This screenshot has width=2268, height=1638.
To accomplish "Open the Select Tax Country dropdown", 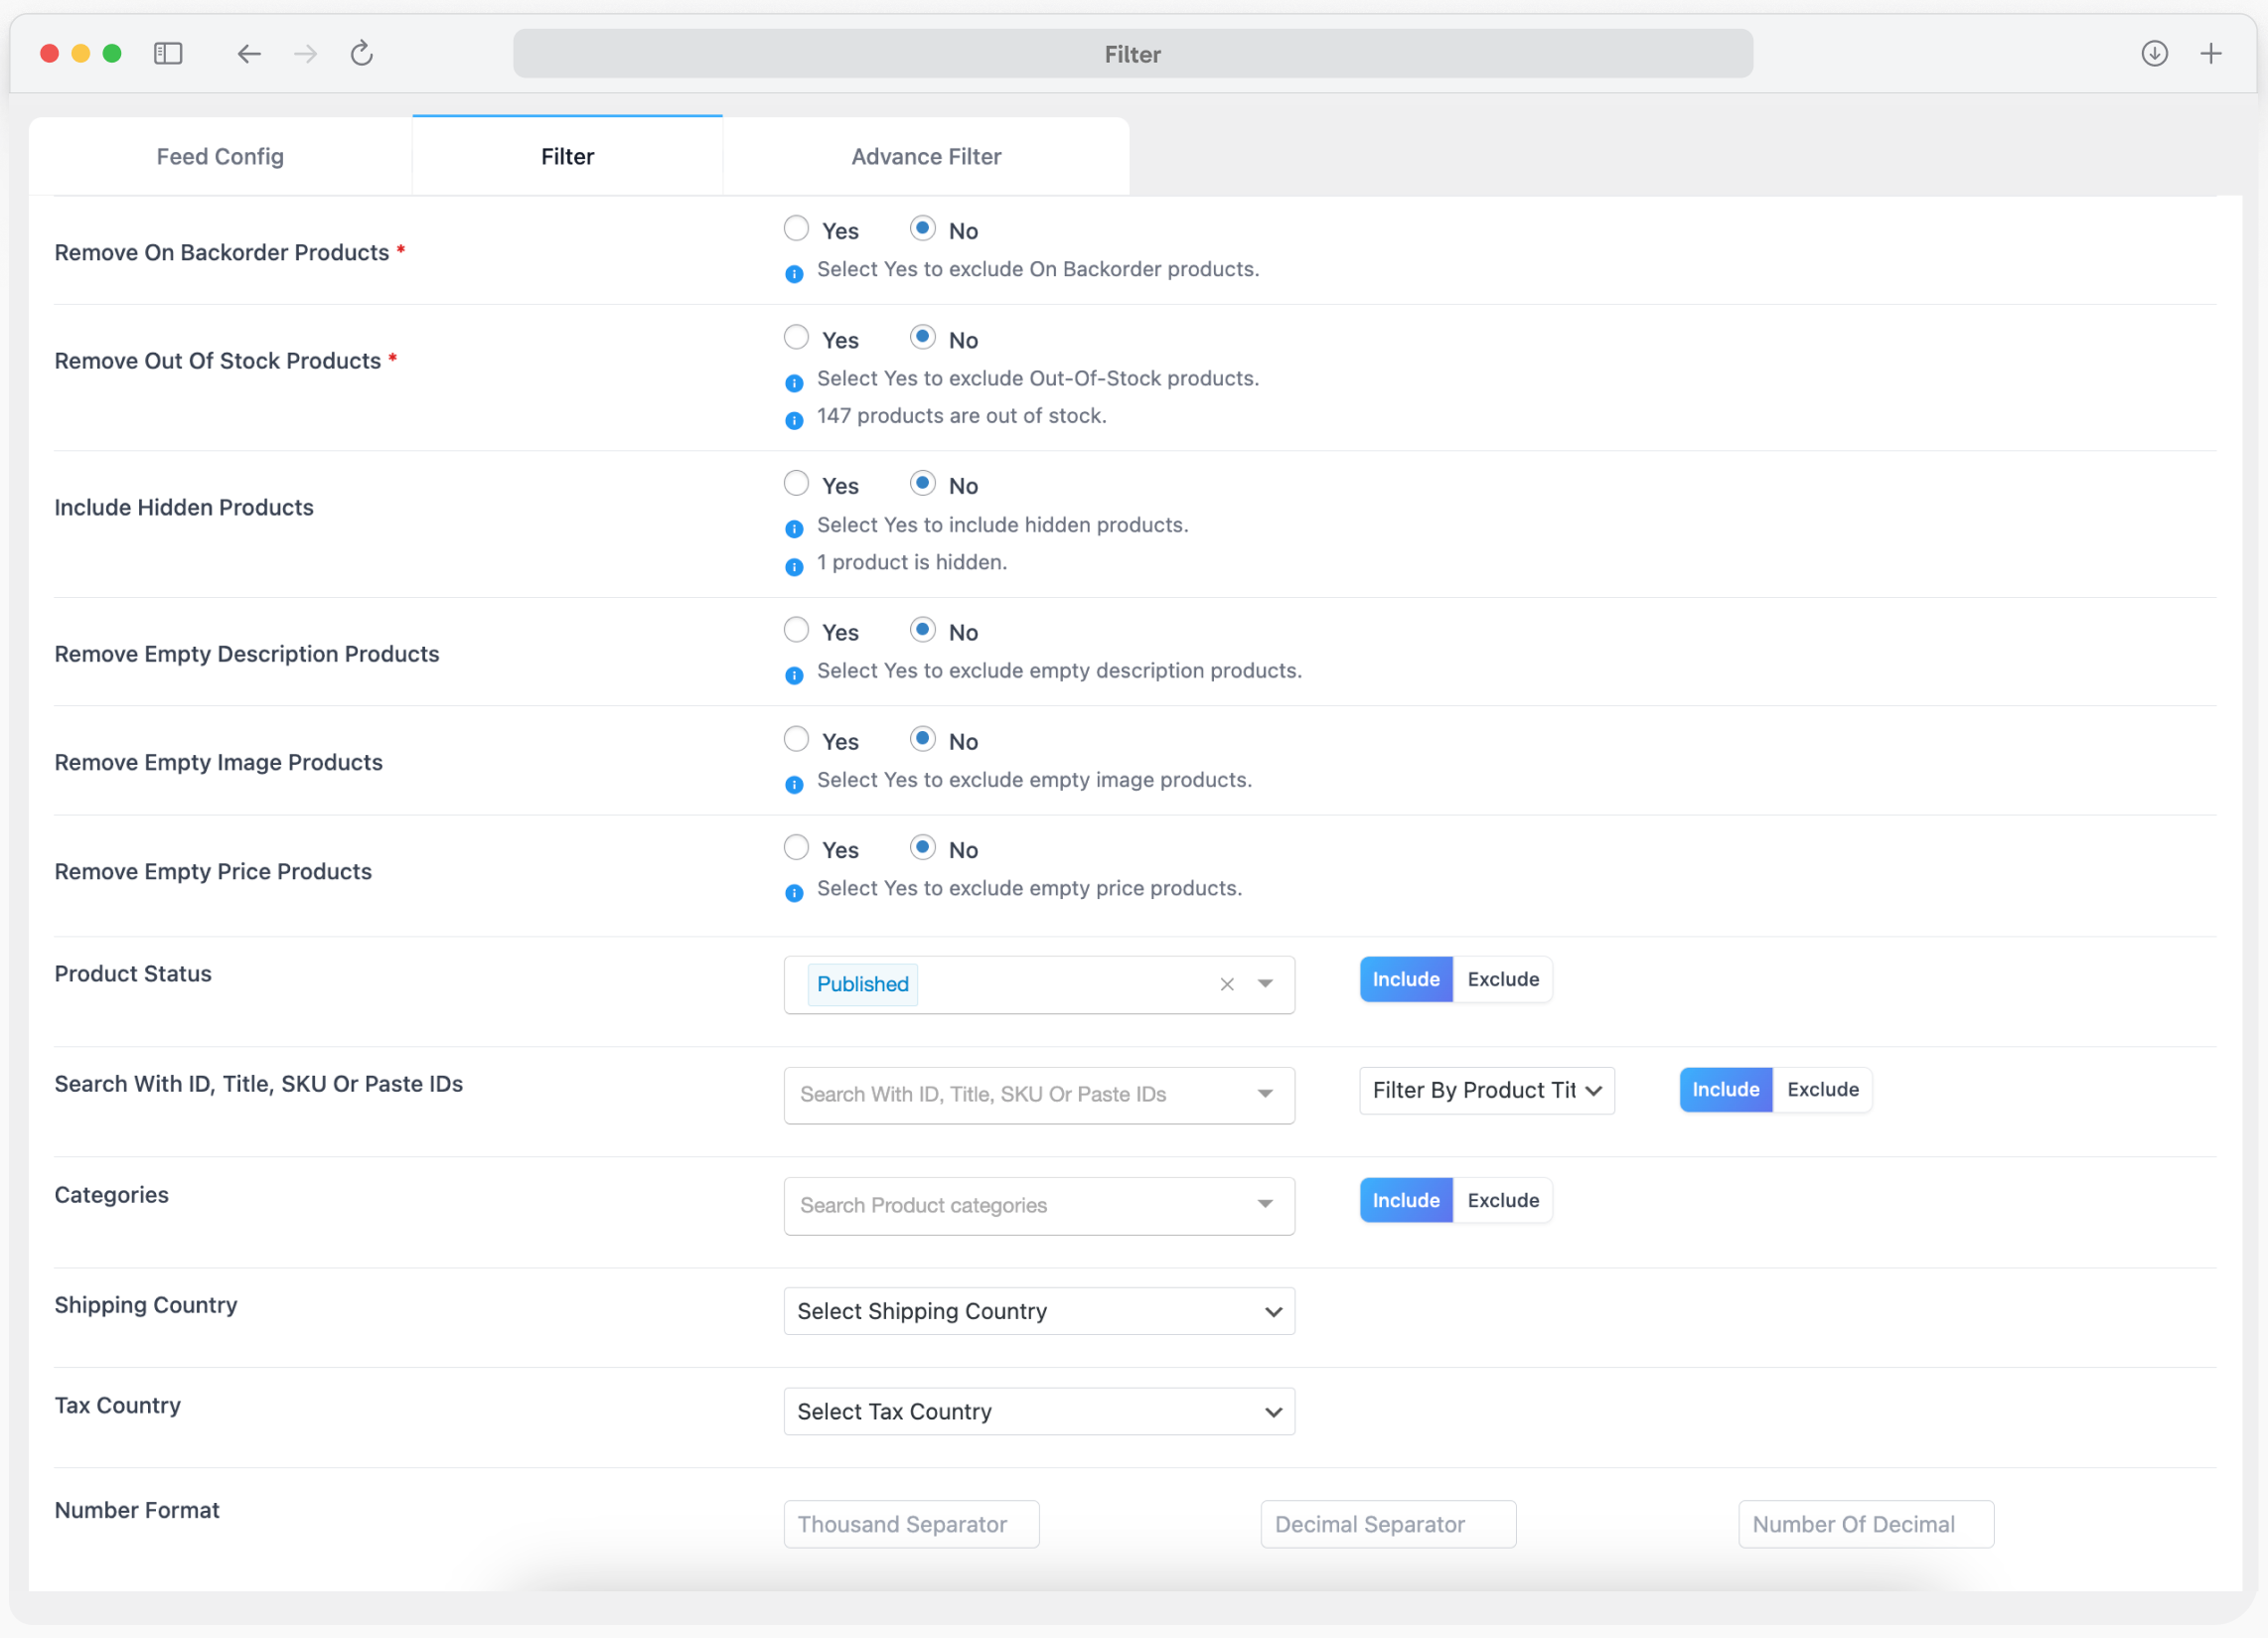I will coord(1038,1411).
